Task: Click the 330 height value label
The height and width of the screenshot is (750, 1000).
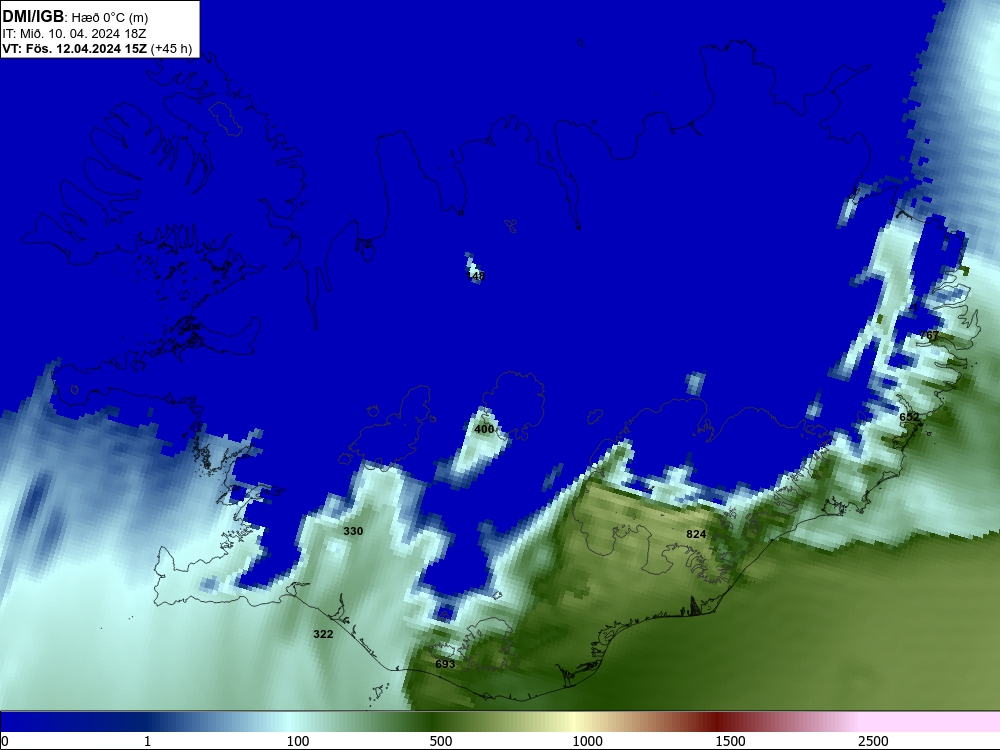Action: (353, 531)
